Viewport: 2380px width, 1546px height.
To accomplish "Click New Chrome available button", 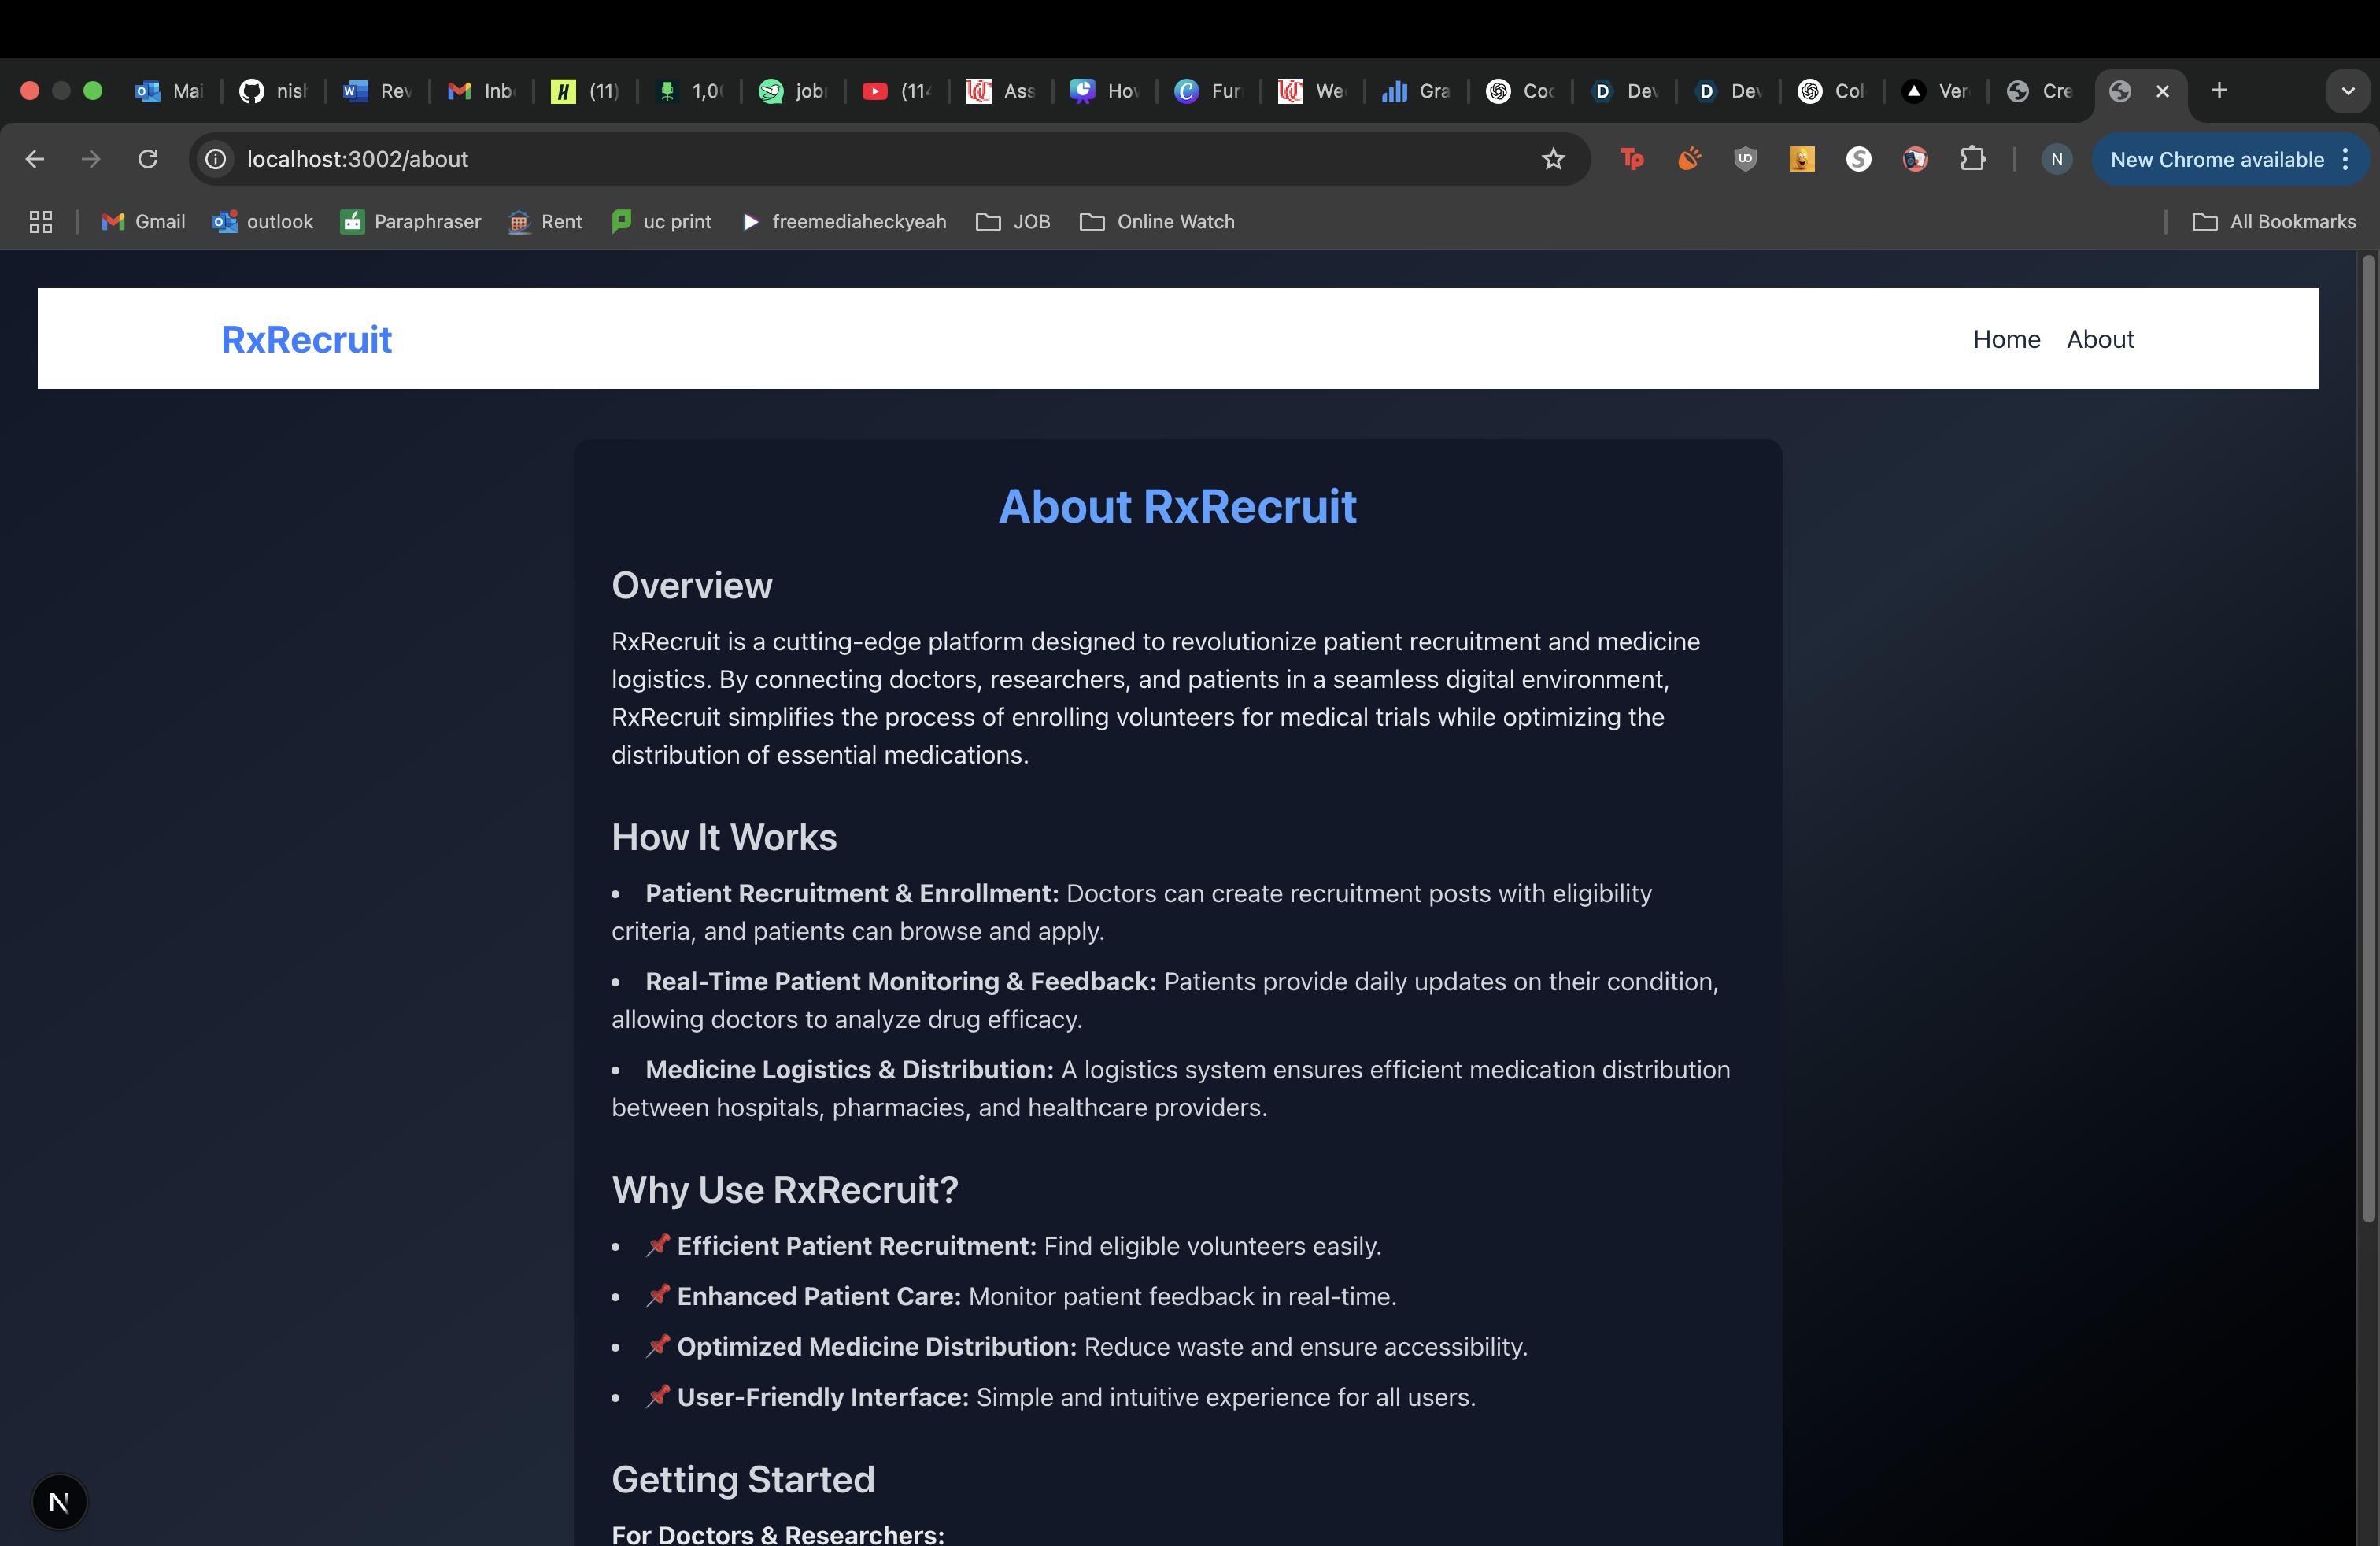I will pos(2216,159).
